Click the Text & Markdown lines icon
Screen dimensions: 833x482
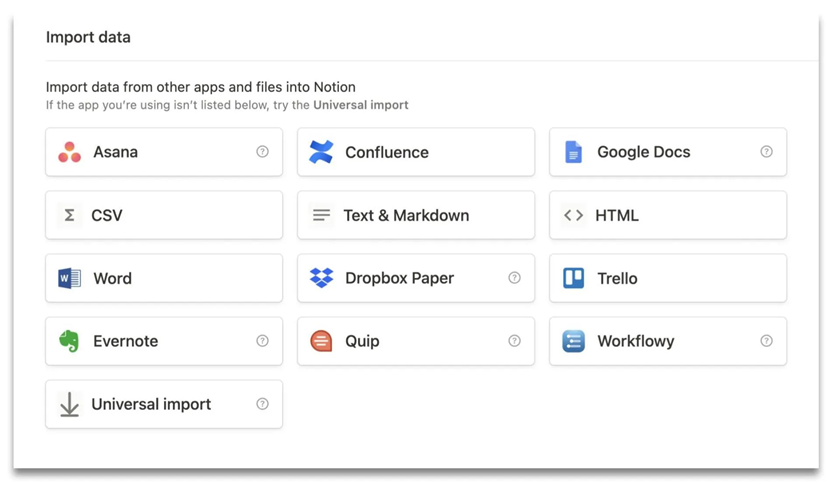321,215
